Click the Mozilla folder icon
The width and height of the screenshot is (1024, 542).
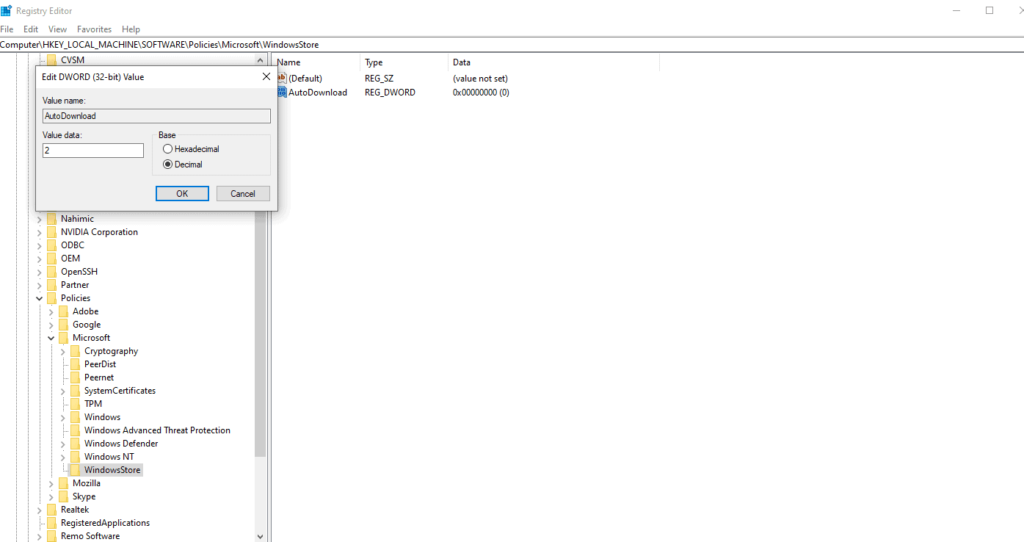63,483
